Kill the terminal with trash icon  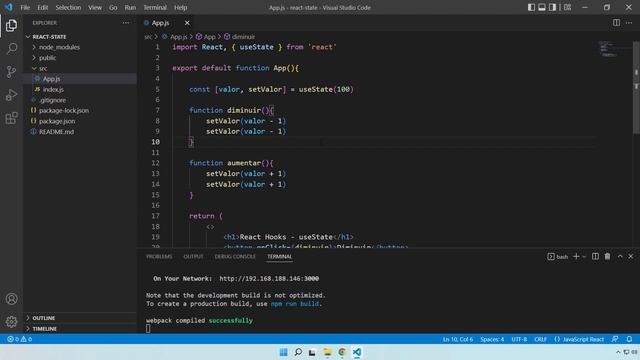point(607,256)
